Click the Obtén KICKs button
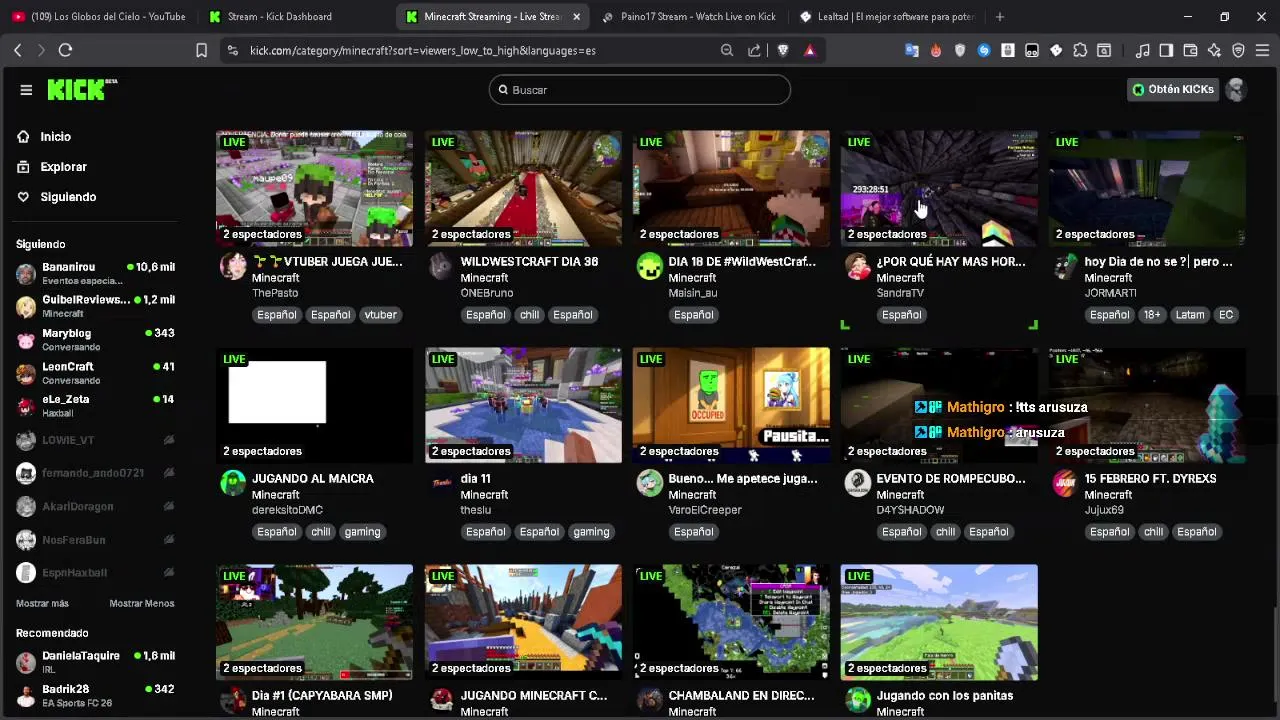The height and width of the screenshot is (720, 1280). point(1173,90)
